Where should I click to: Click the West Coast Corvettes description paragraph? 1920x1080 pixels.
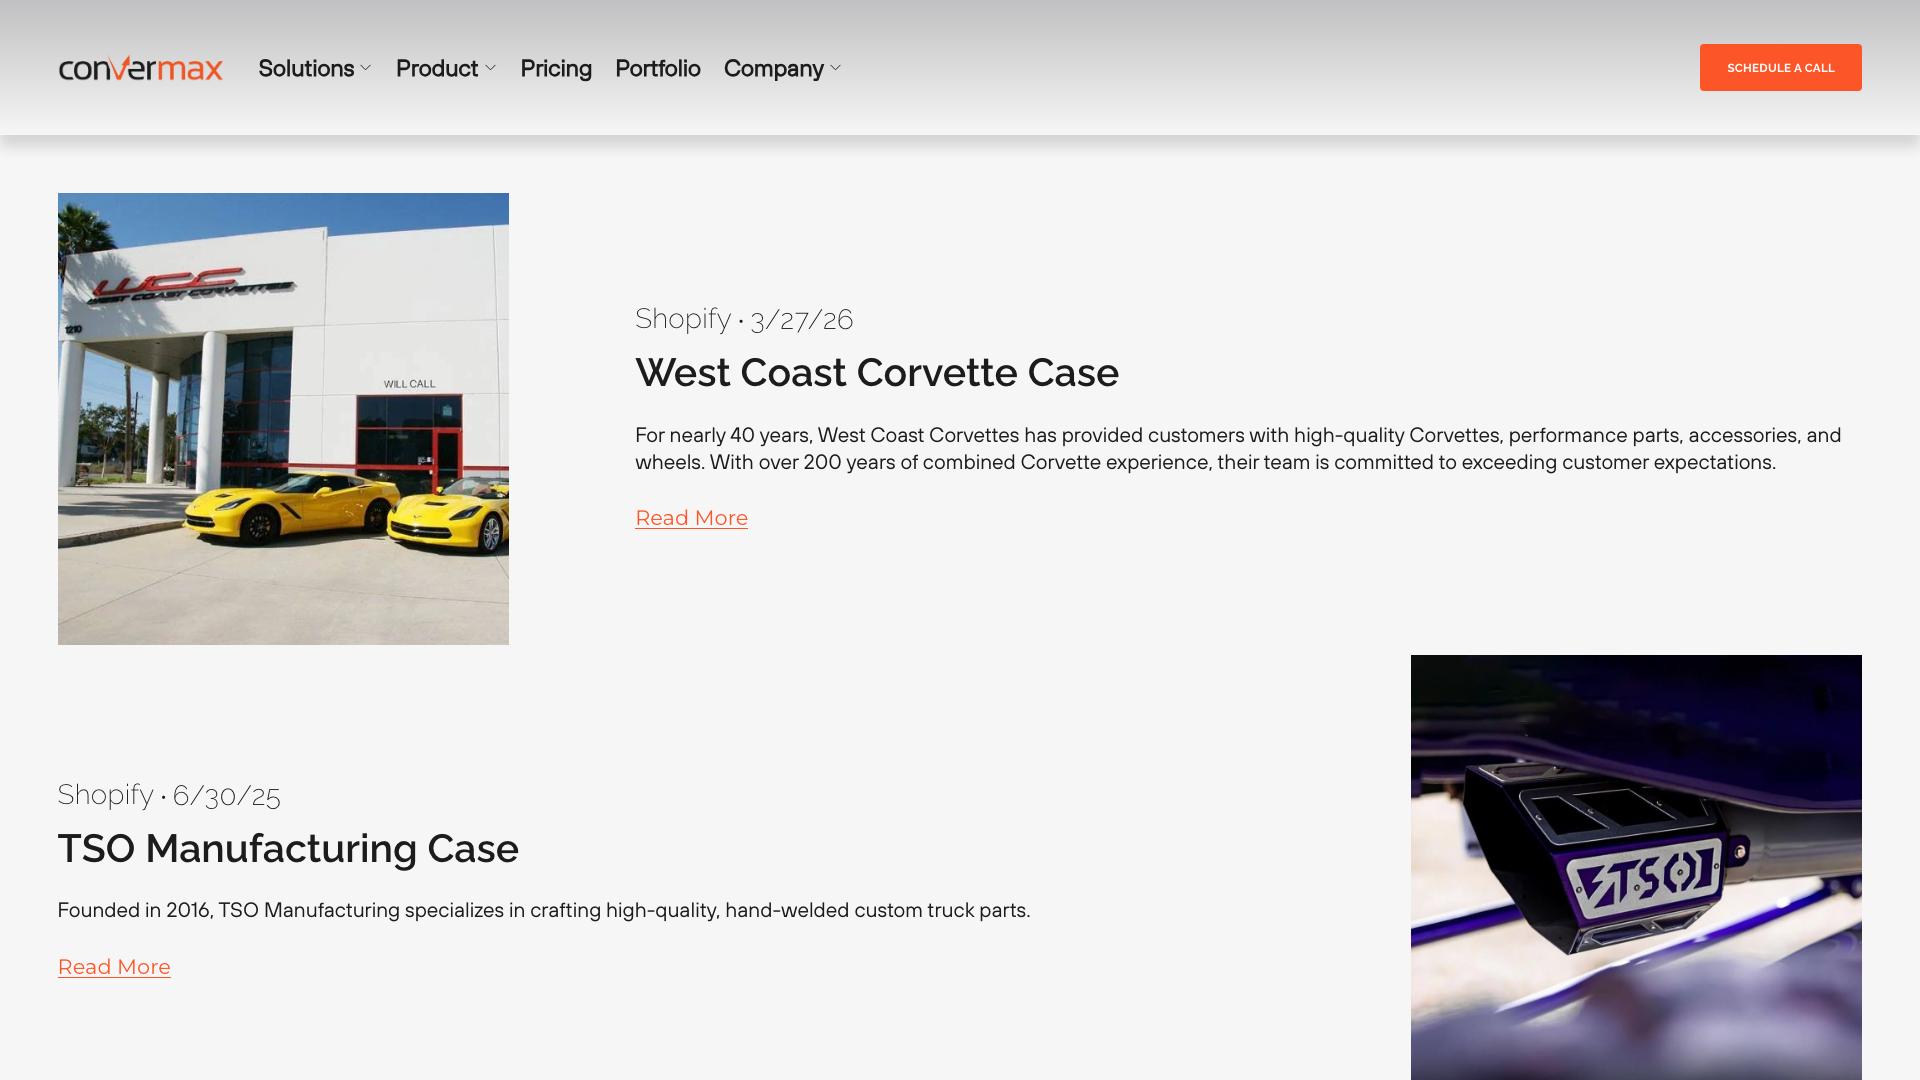[x=1238, y=449]
